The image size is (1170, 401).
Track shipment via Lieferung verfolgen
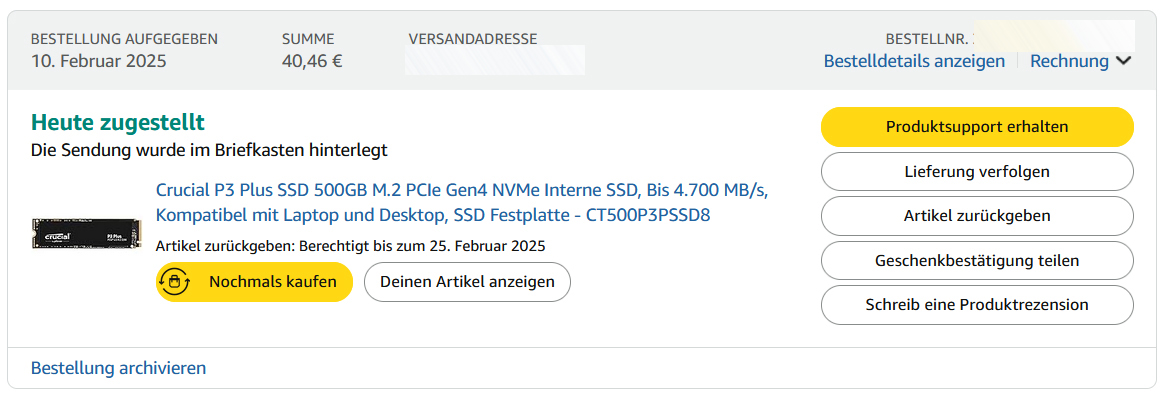[977, 172]
